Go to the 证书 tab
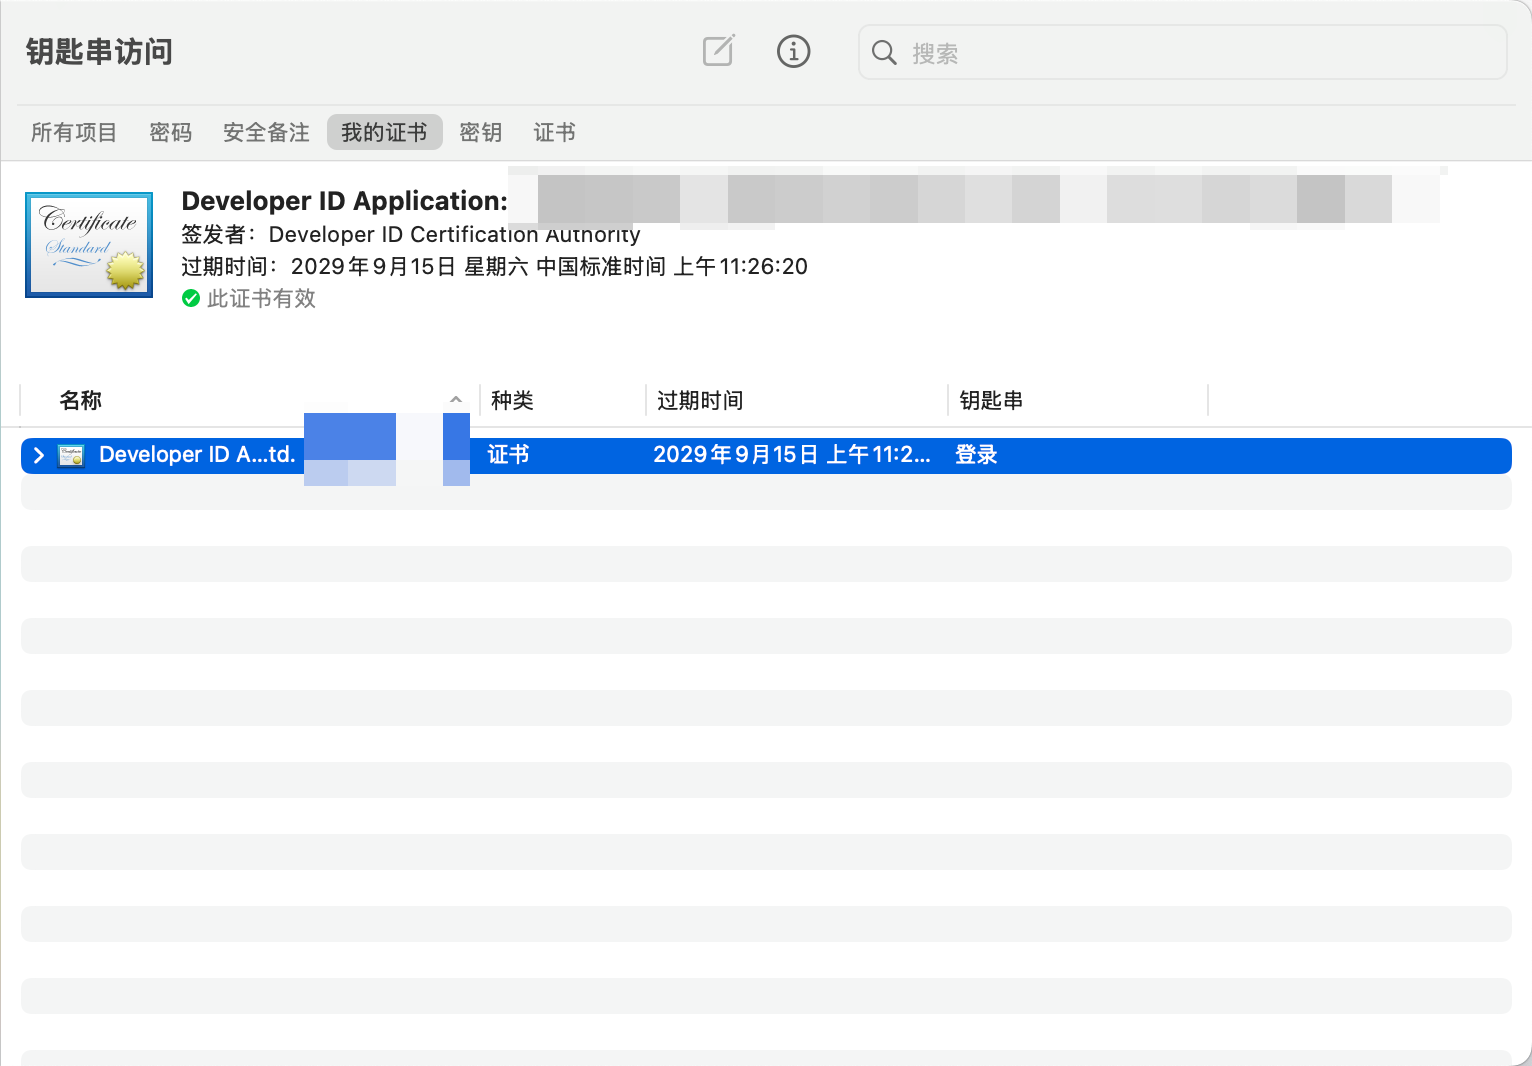The height and width of the screenshot is (1066, 1532). [x=554, y=133]
